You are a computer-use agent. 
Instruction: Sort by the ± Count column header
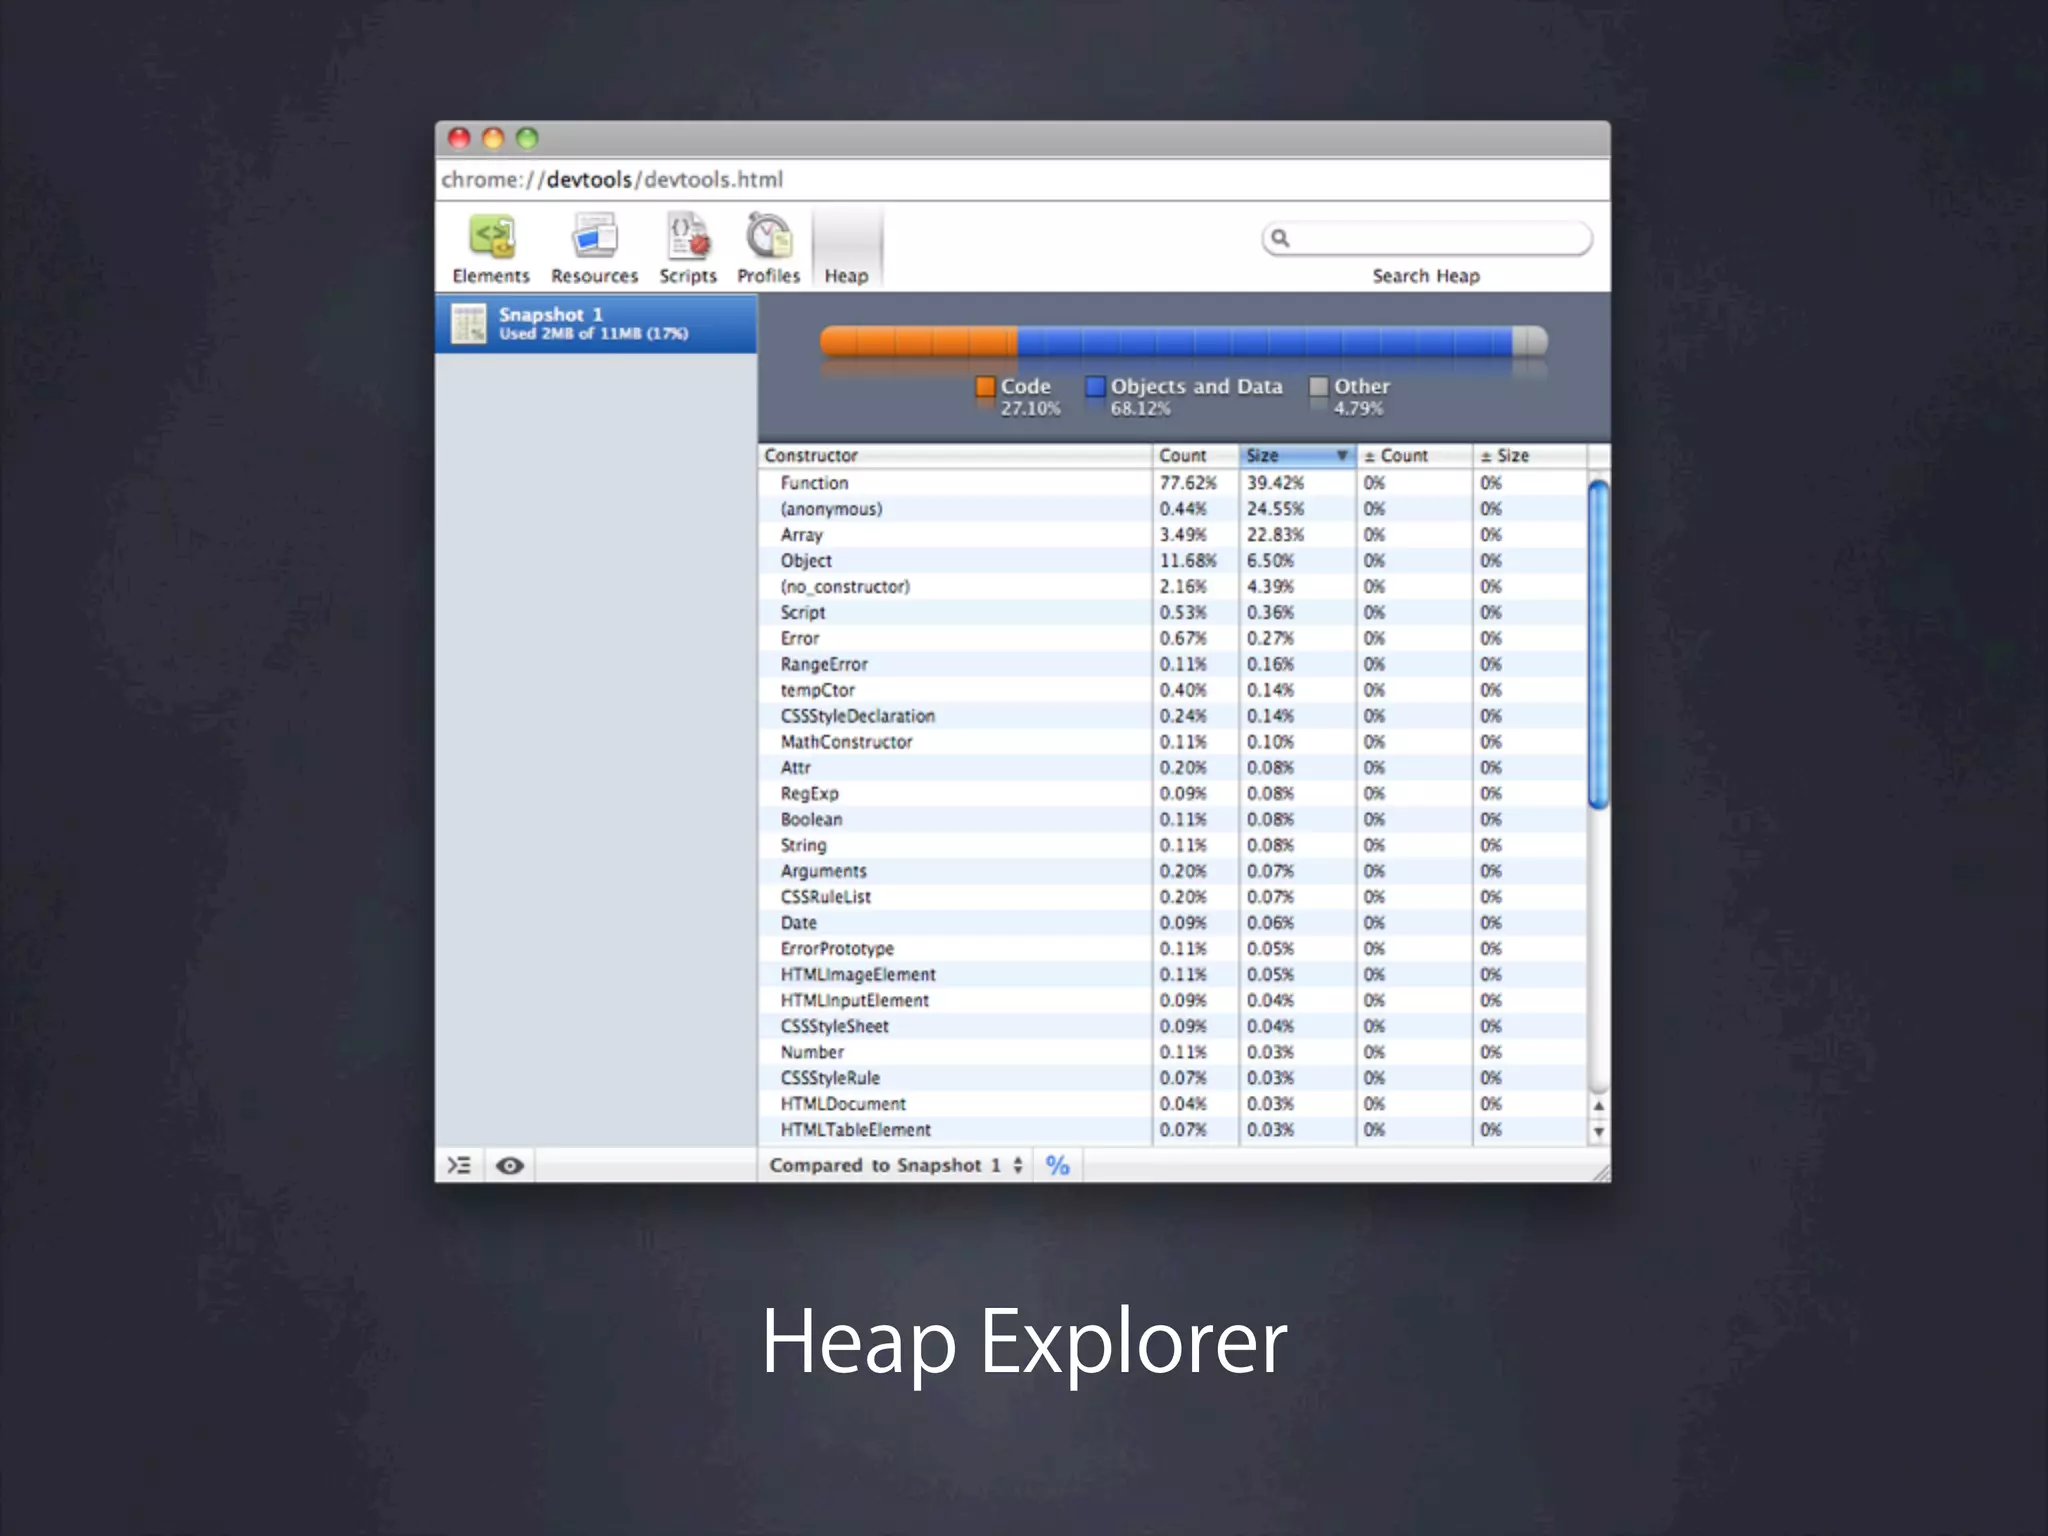point(1414,456)
